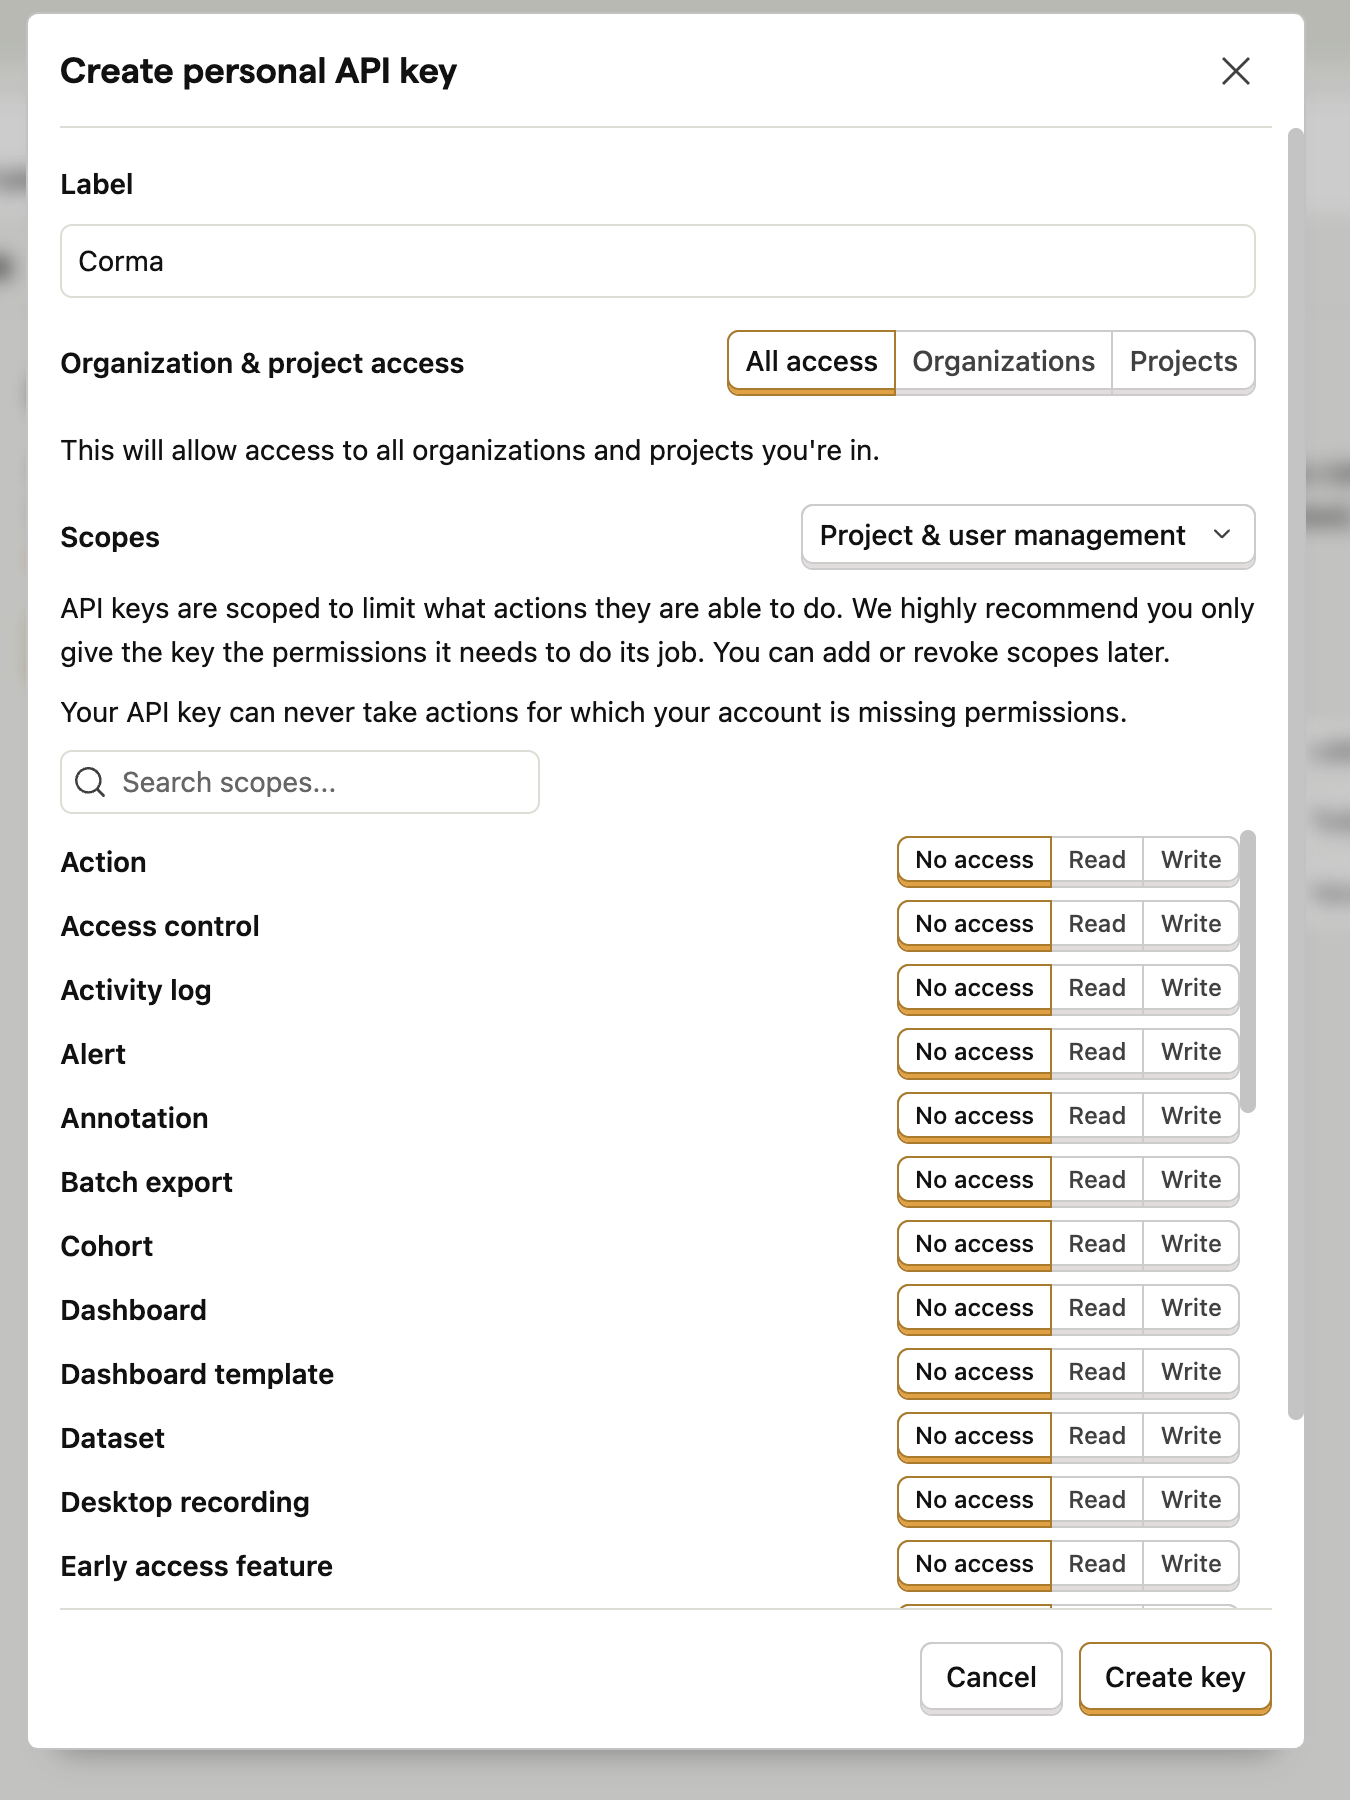Set Cohort scope to No access

(974, 1244)
